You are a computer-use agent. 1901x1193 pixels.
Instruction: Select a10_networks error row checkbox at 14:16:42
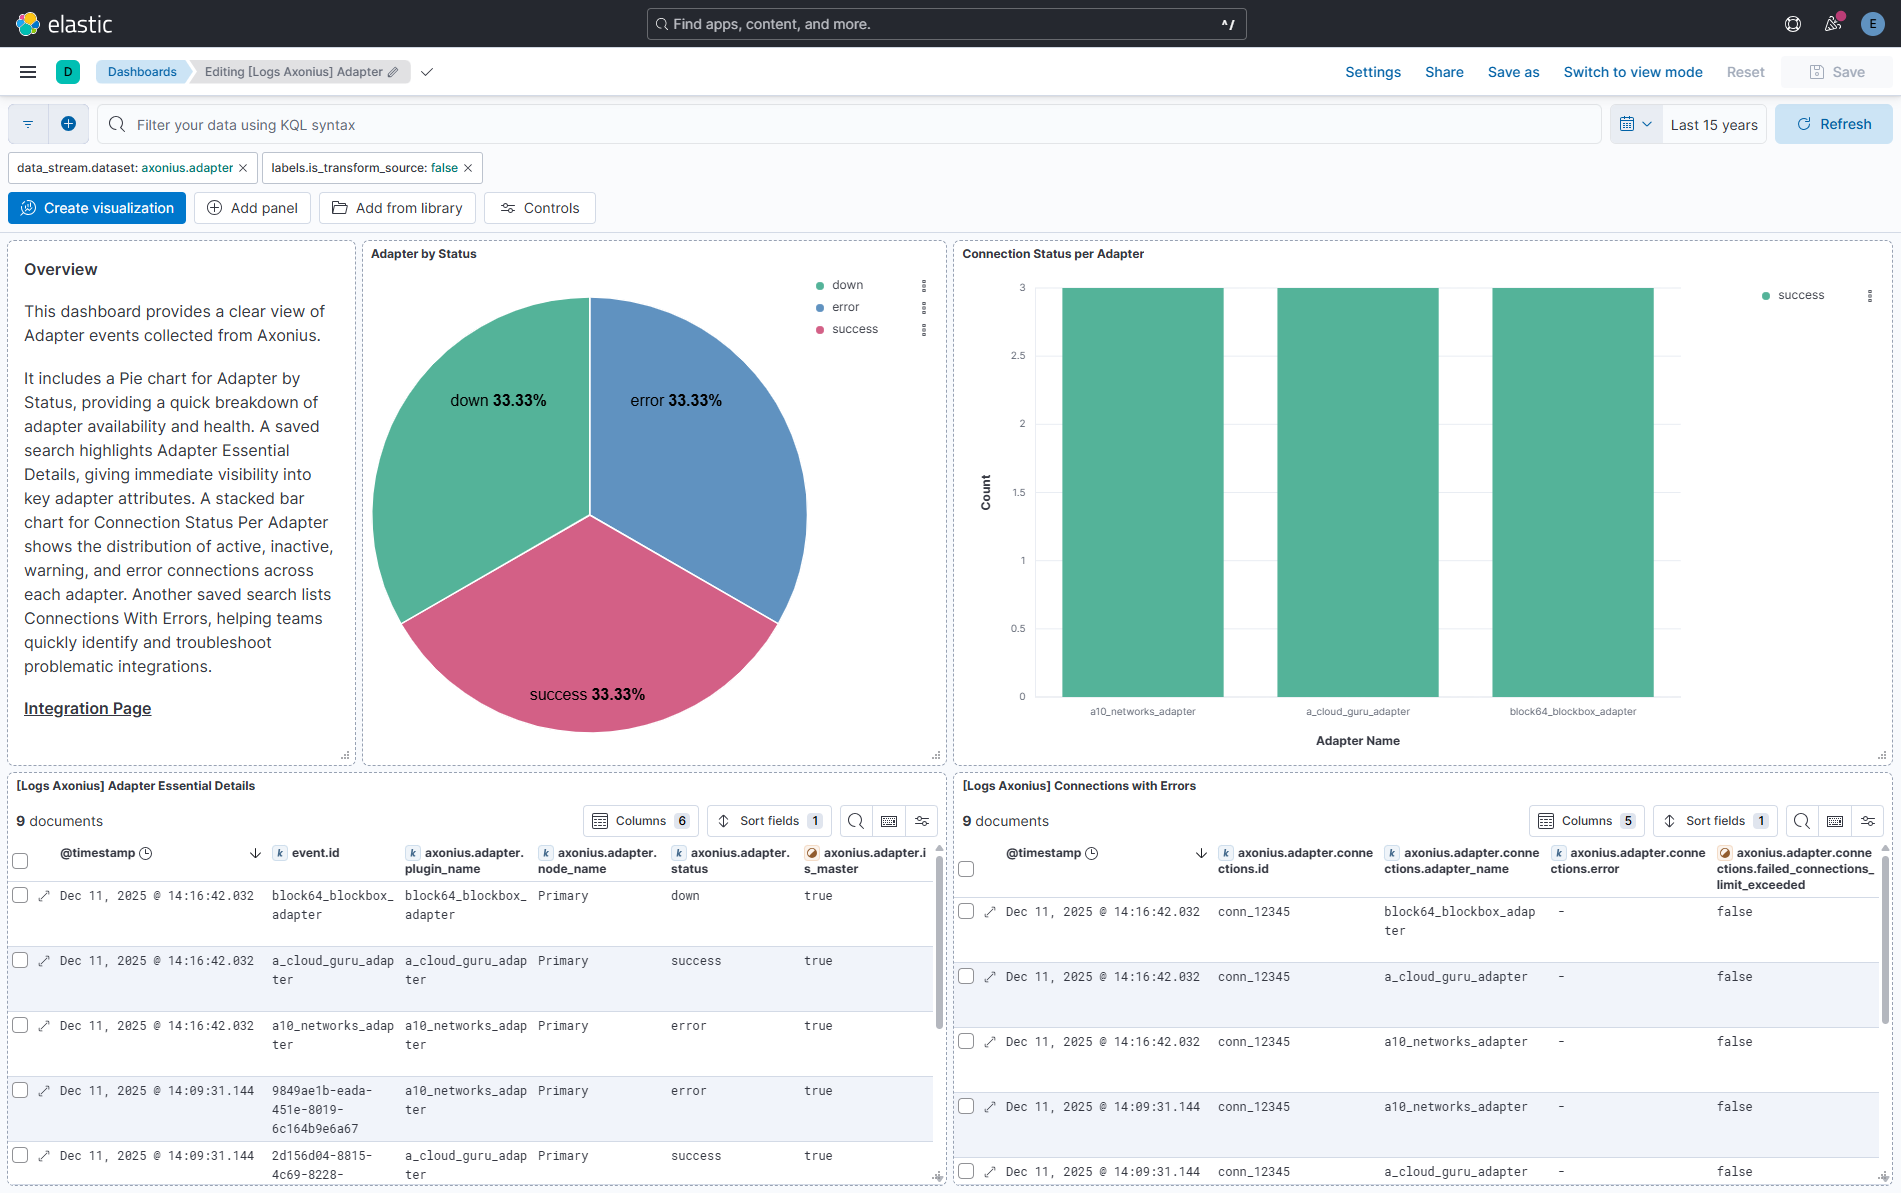20,1026
